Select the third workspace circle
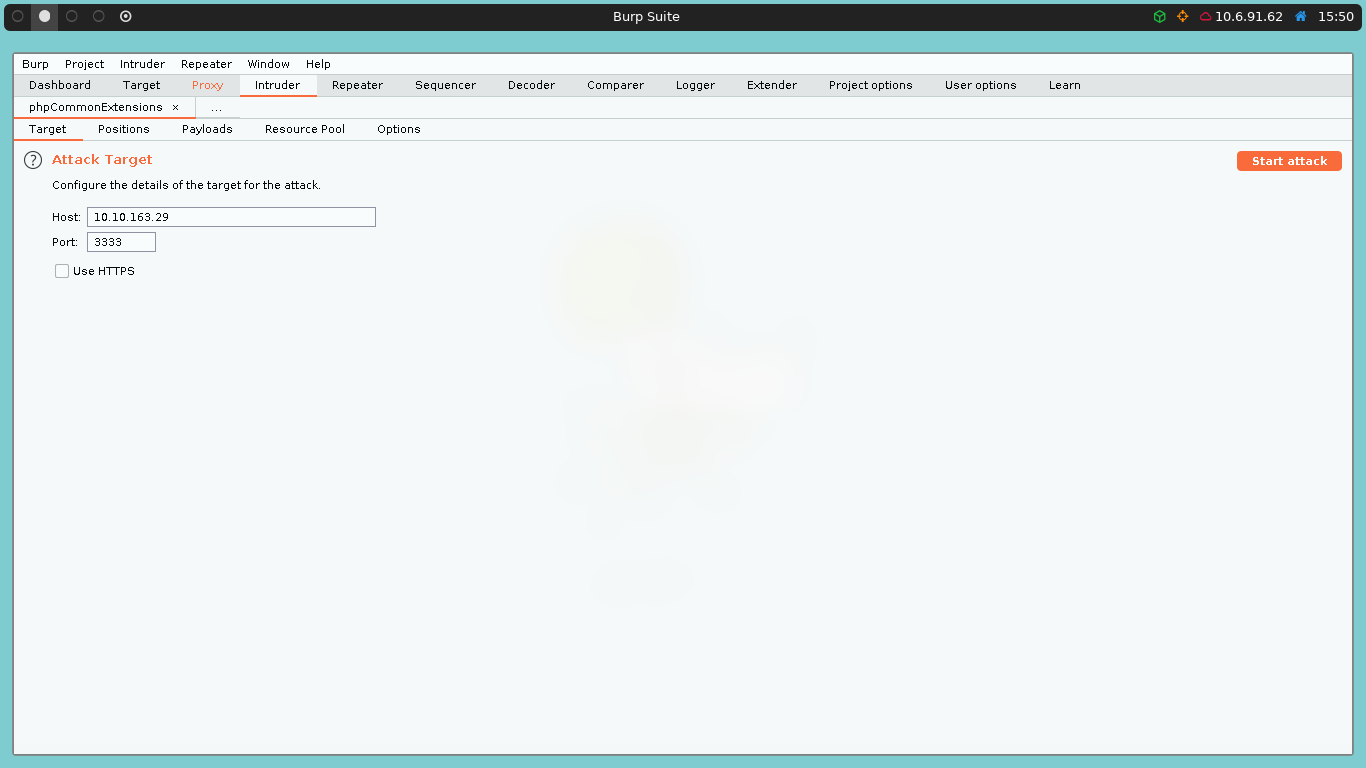1366x768 pixels. click(71, 16)
